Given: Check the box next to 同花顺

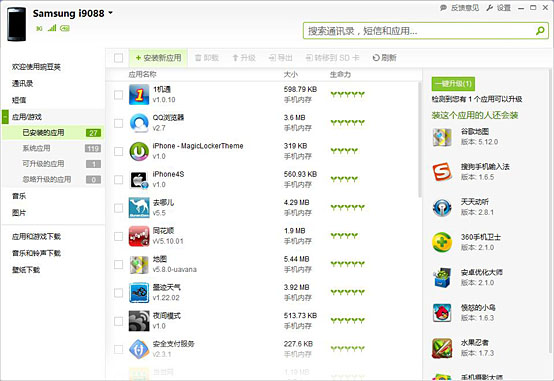Looking at the screenshot, I should (x=118, y=236).
